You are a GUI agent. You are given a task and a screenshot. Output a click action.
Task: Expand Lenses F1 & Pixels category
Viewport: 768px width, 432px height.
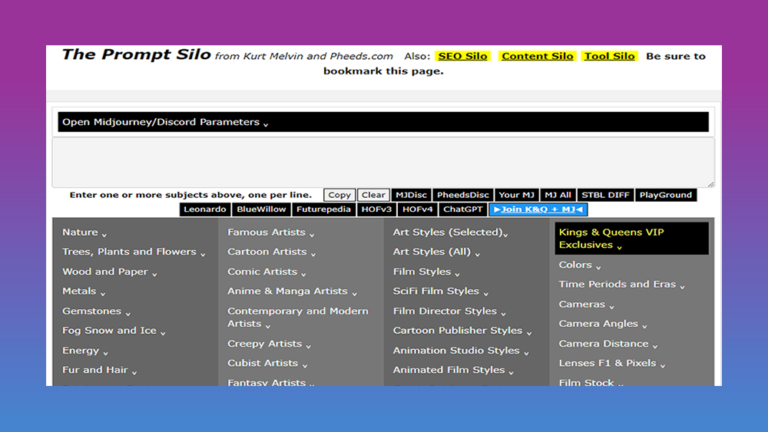(x=612, y=363)
